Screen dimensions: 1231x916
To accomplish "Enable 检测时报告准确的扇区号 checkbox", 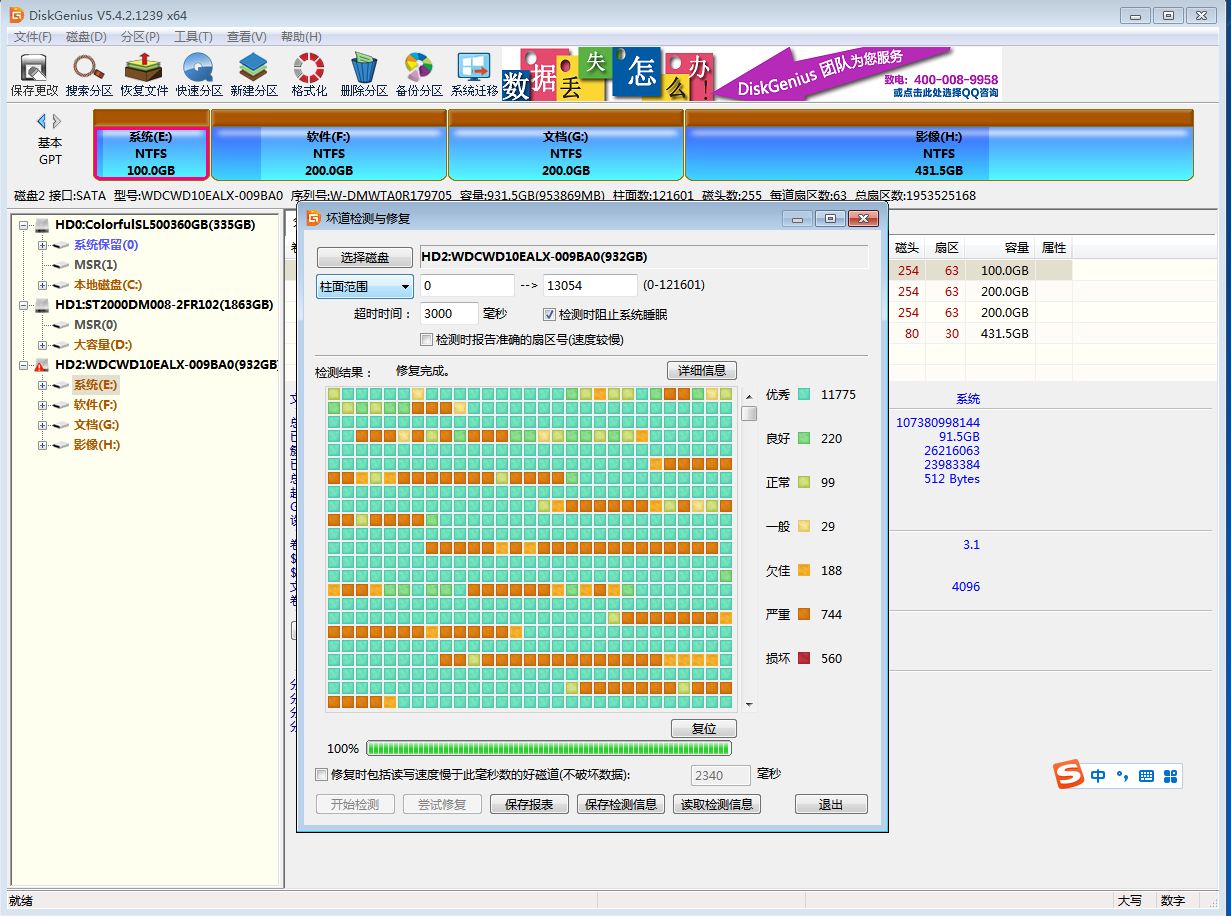I will (427, 339).
